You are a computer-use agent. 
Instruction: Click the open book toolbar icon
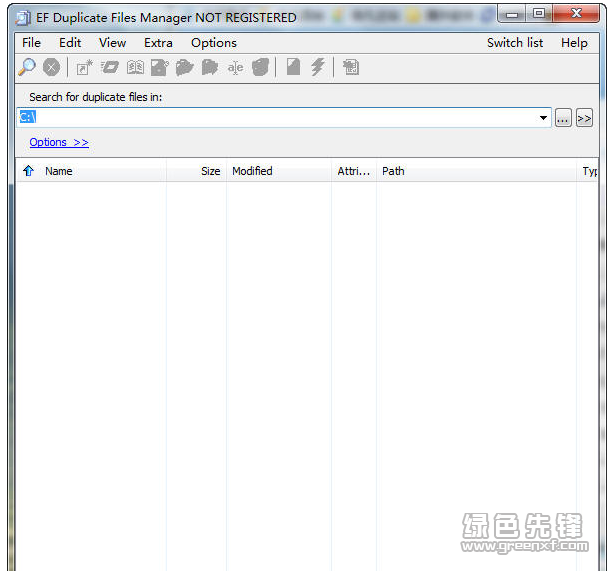[135, 67]
